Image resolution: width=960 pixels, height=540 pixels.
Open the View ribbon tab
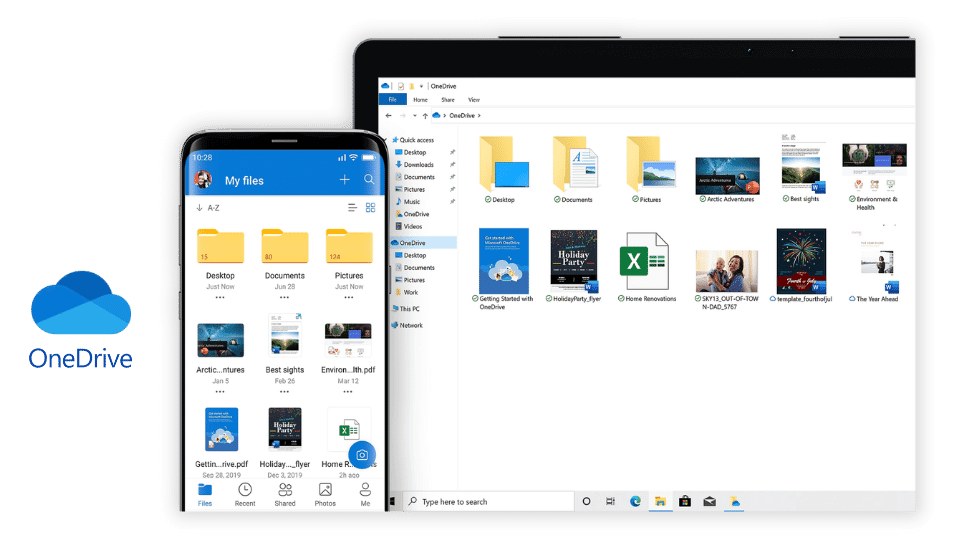474,100
